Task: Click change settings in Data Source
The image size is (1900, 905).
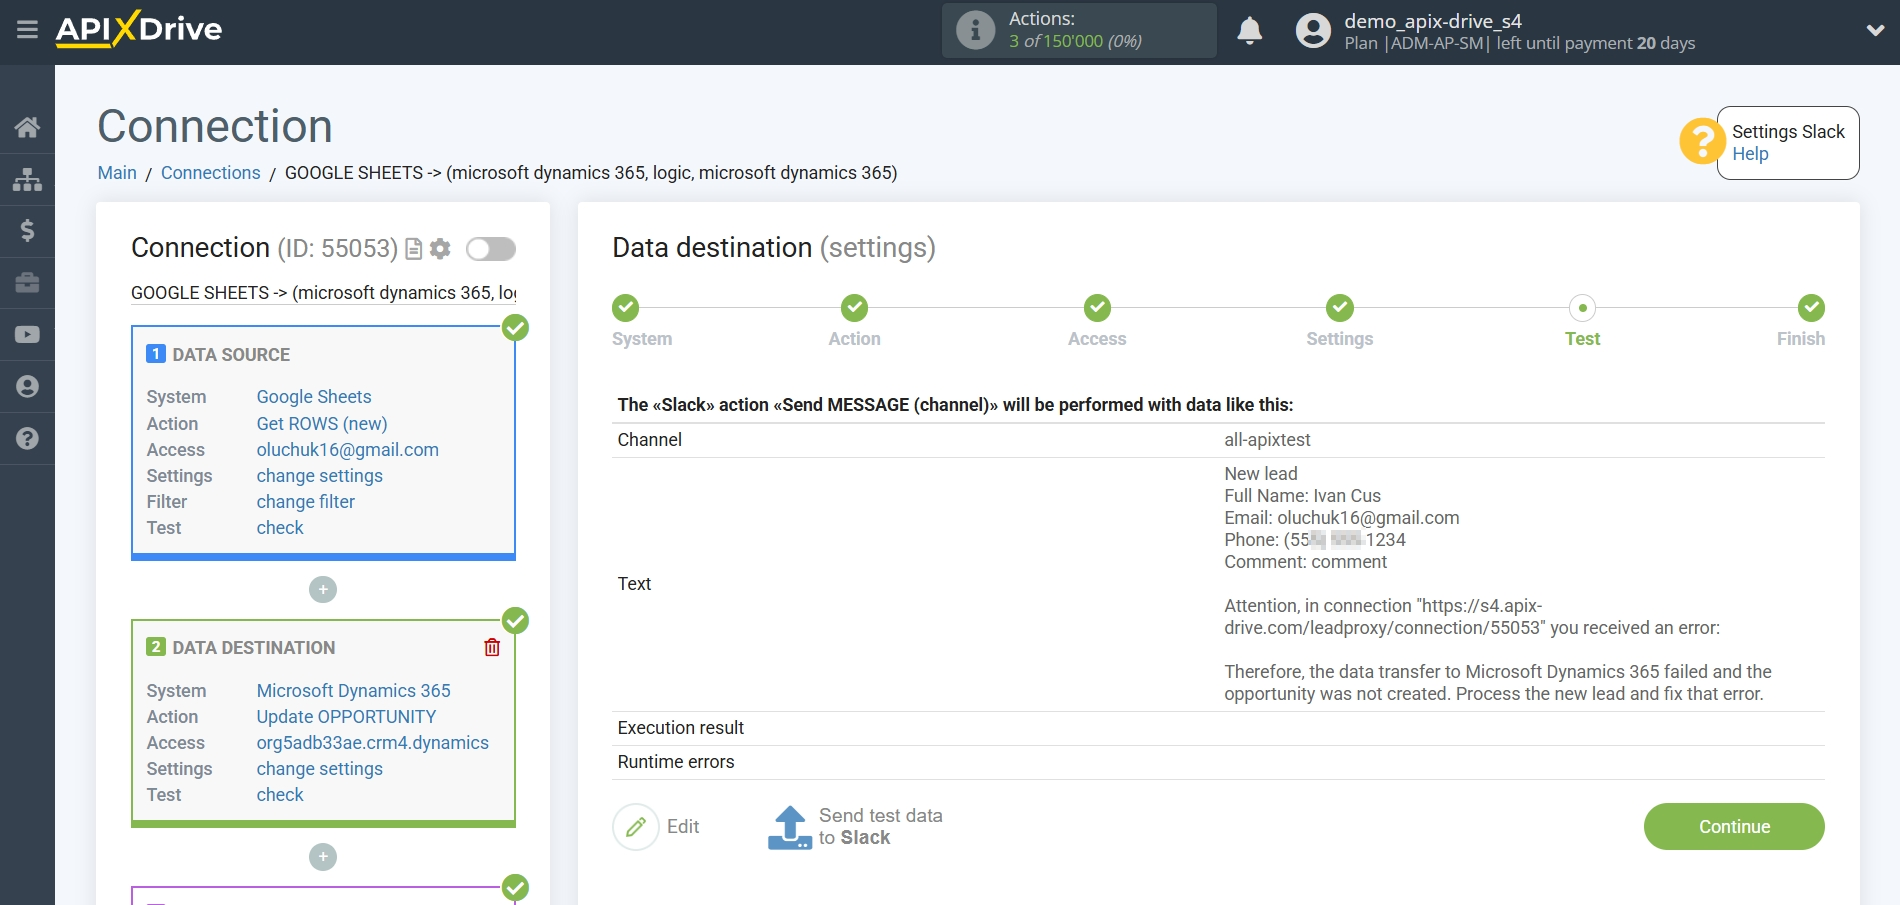Action: tap(320, 476)
